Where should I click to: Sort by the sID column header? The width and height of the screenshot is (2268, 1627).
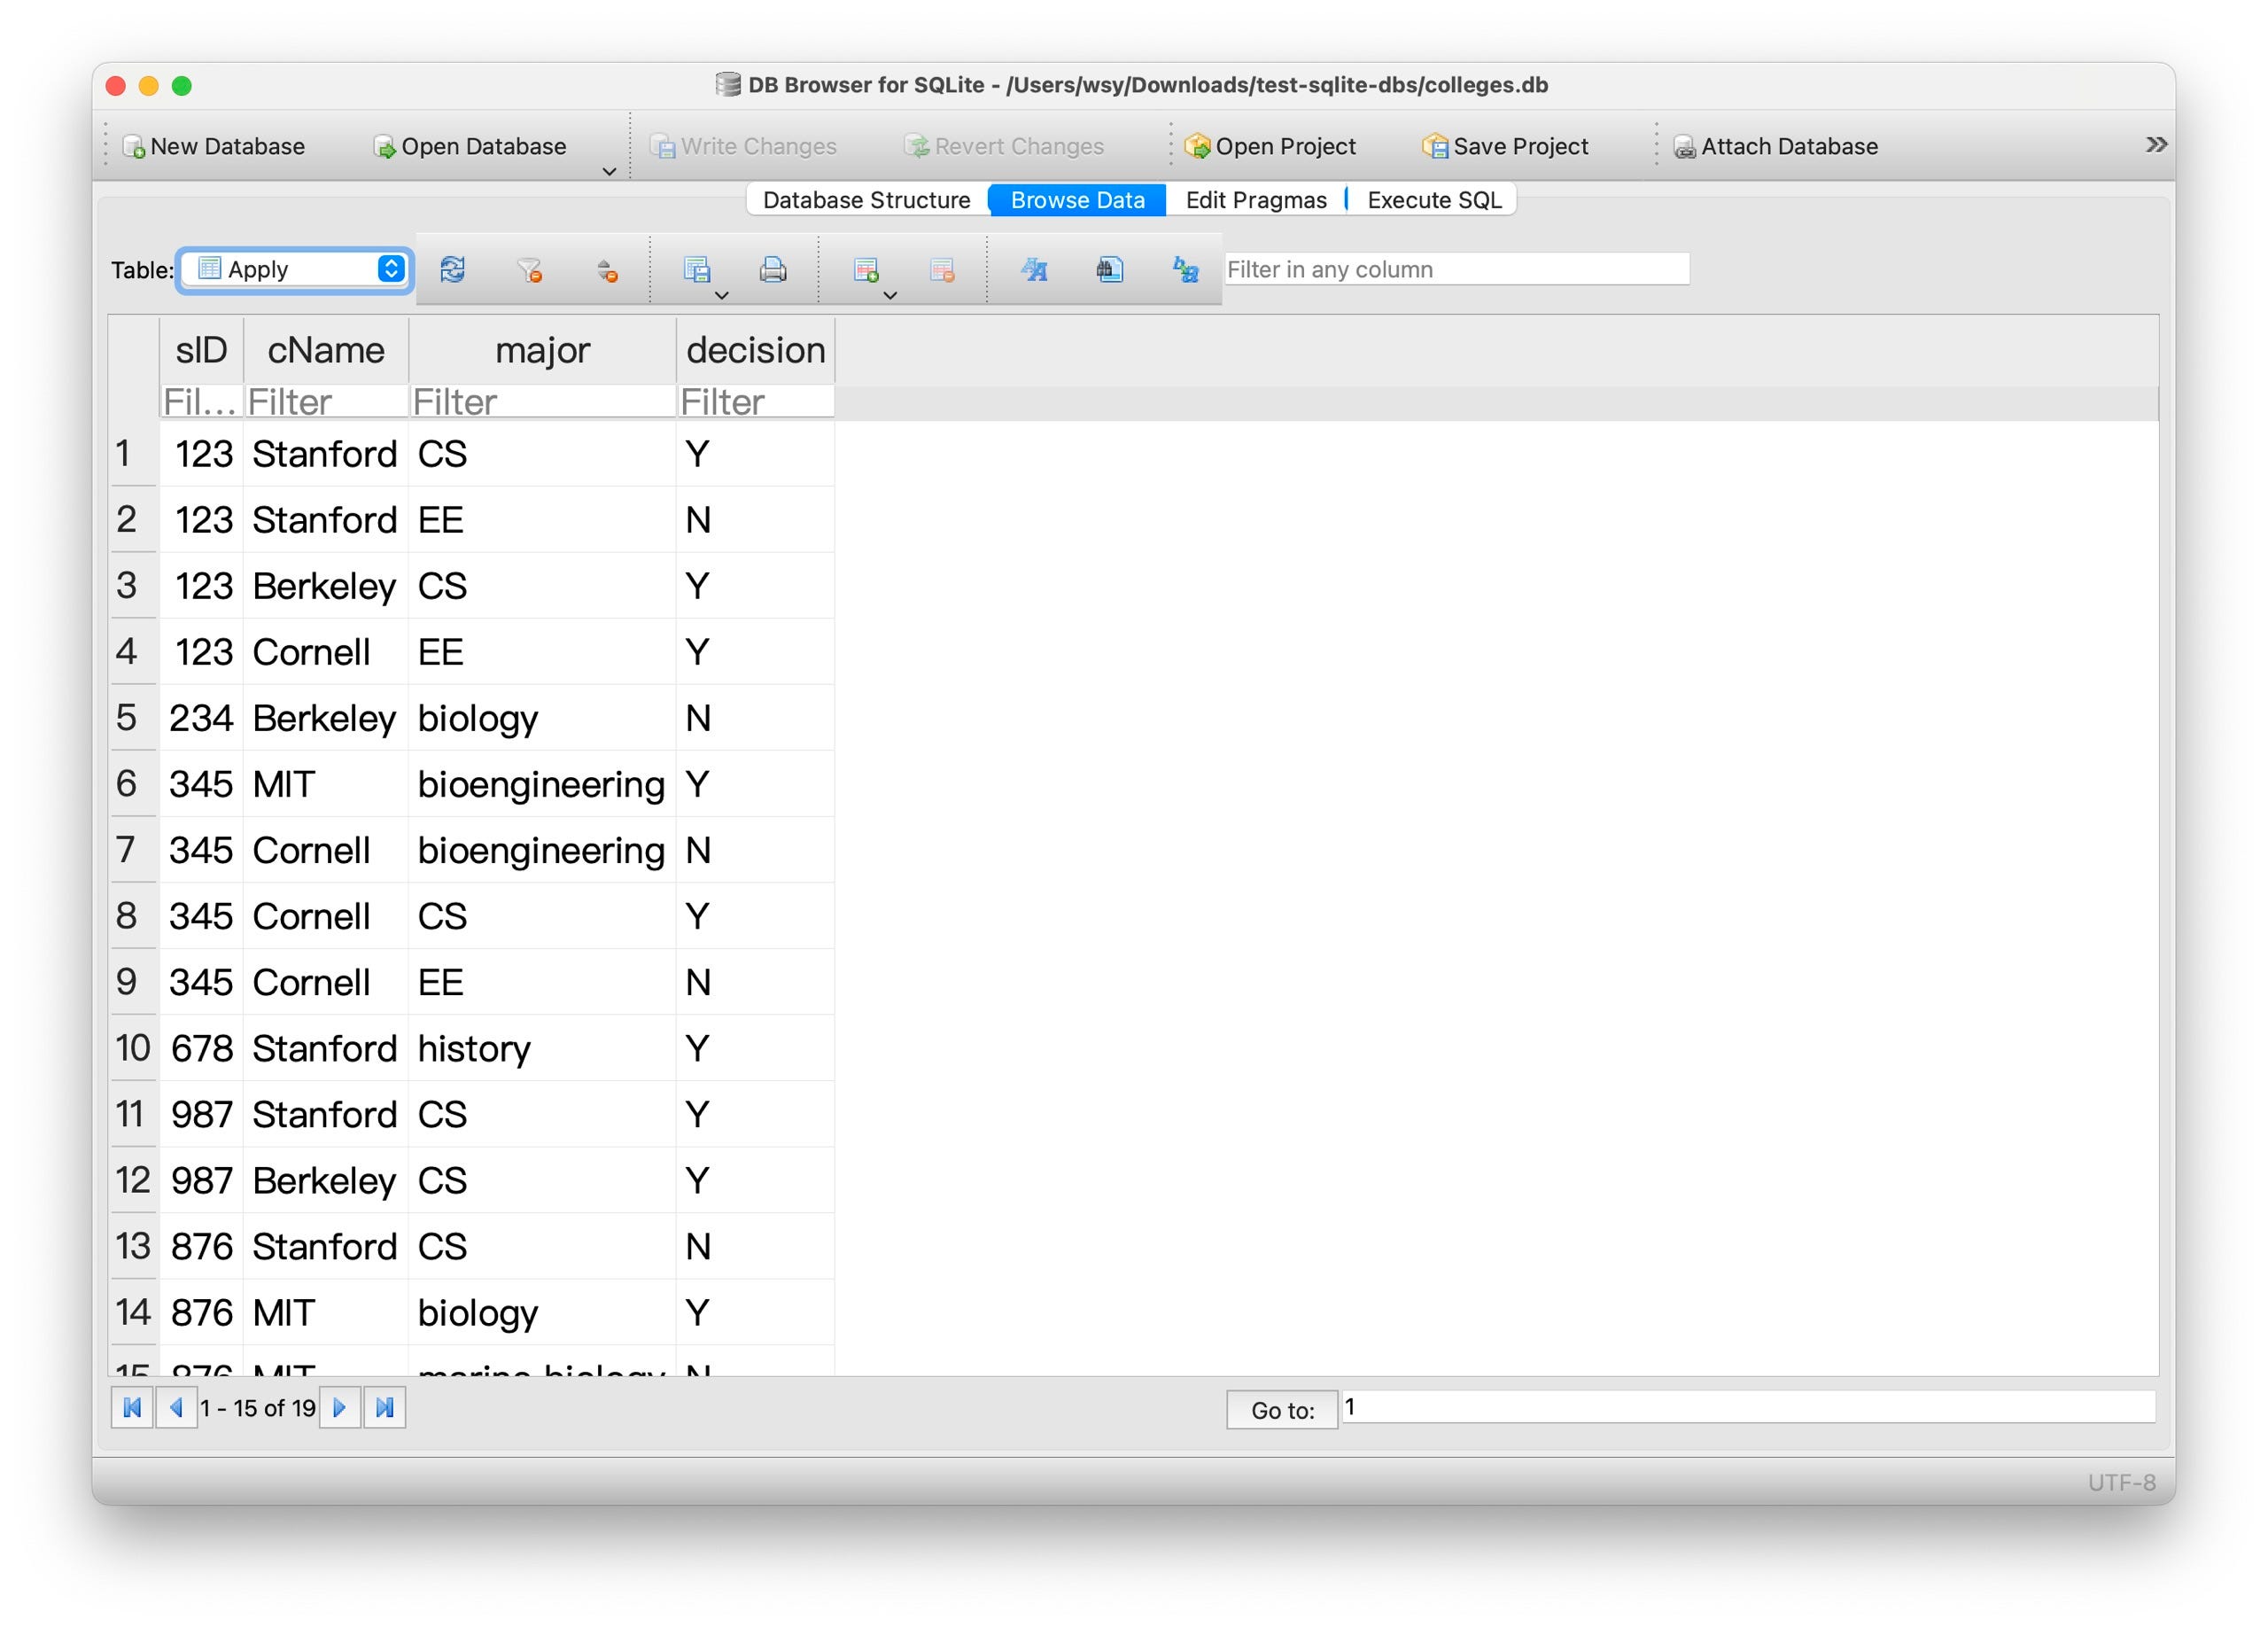(x=201, y=351)
